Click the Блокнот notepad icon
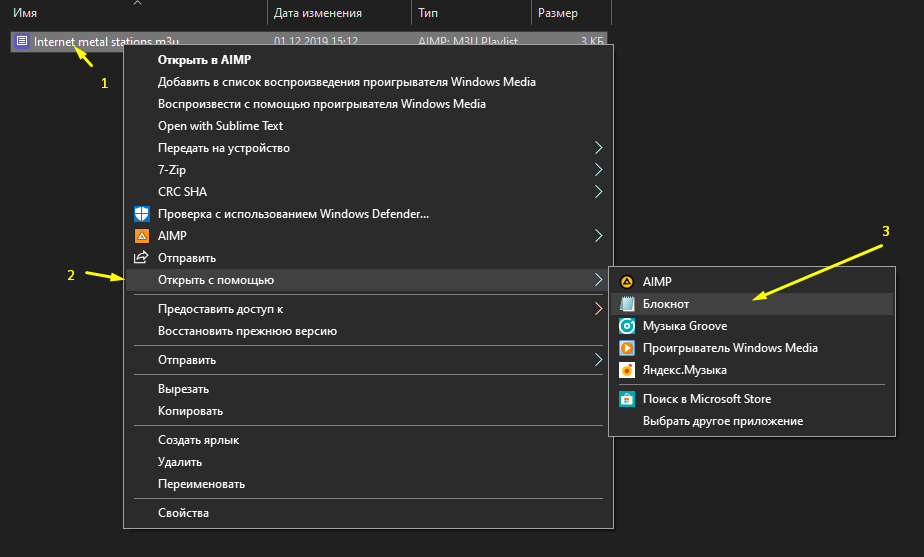The image size is (924, 557). click(627, 304)
